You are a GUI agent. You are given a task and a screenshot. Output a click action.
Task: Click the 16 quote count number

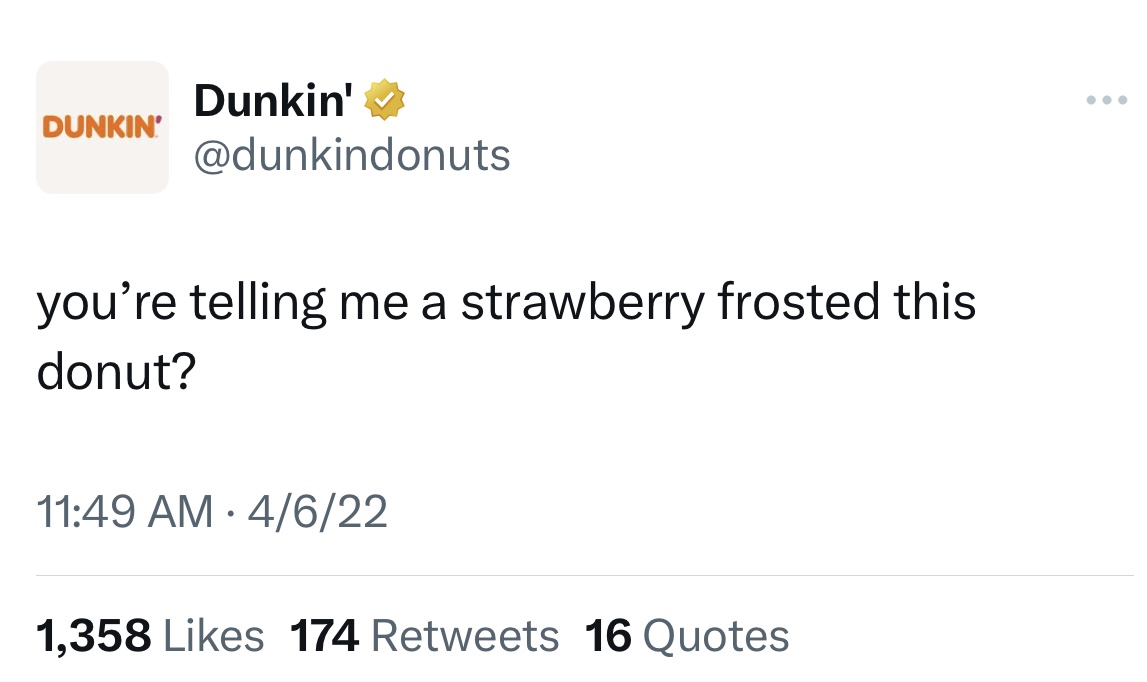tap(608, 635)
